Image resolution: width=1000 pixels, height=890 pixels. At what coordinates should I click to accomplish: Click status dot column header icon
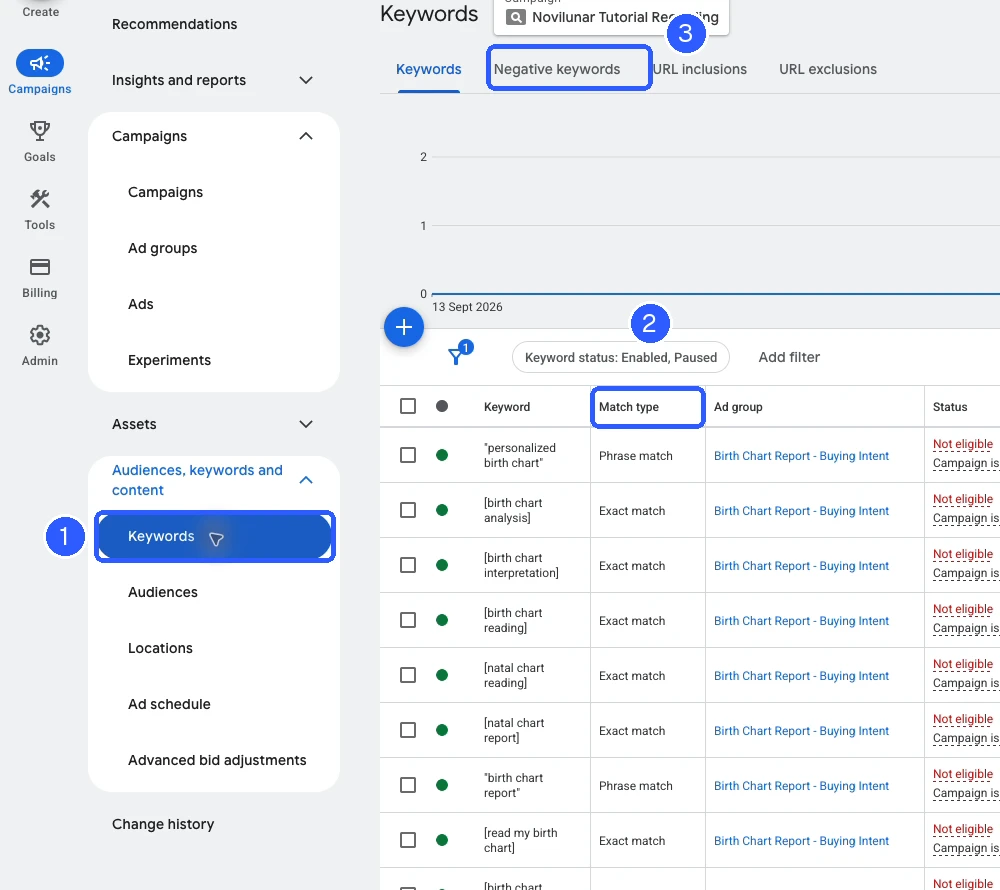coord(442,406)
